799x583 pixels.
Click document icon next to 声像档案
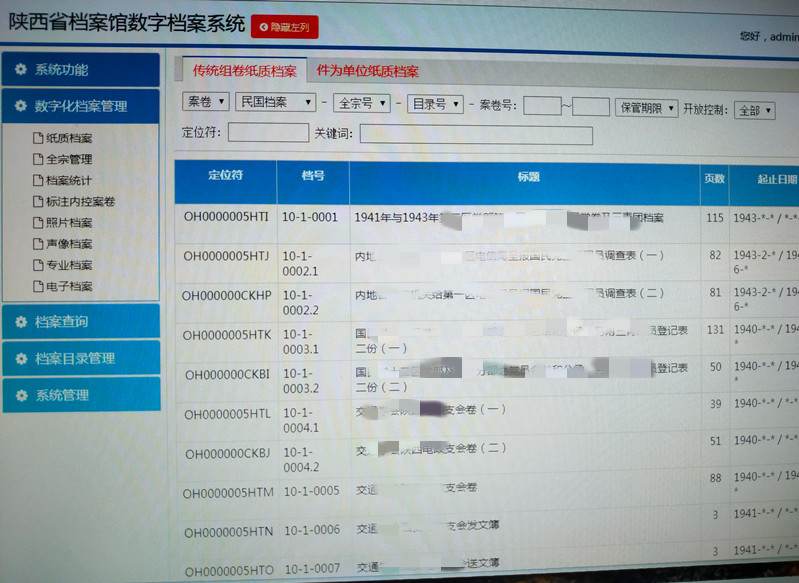pyautogui.click(x=38, y=244)
